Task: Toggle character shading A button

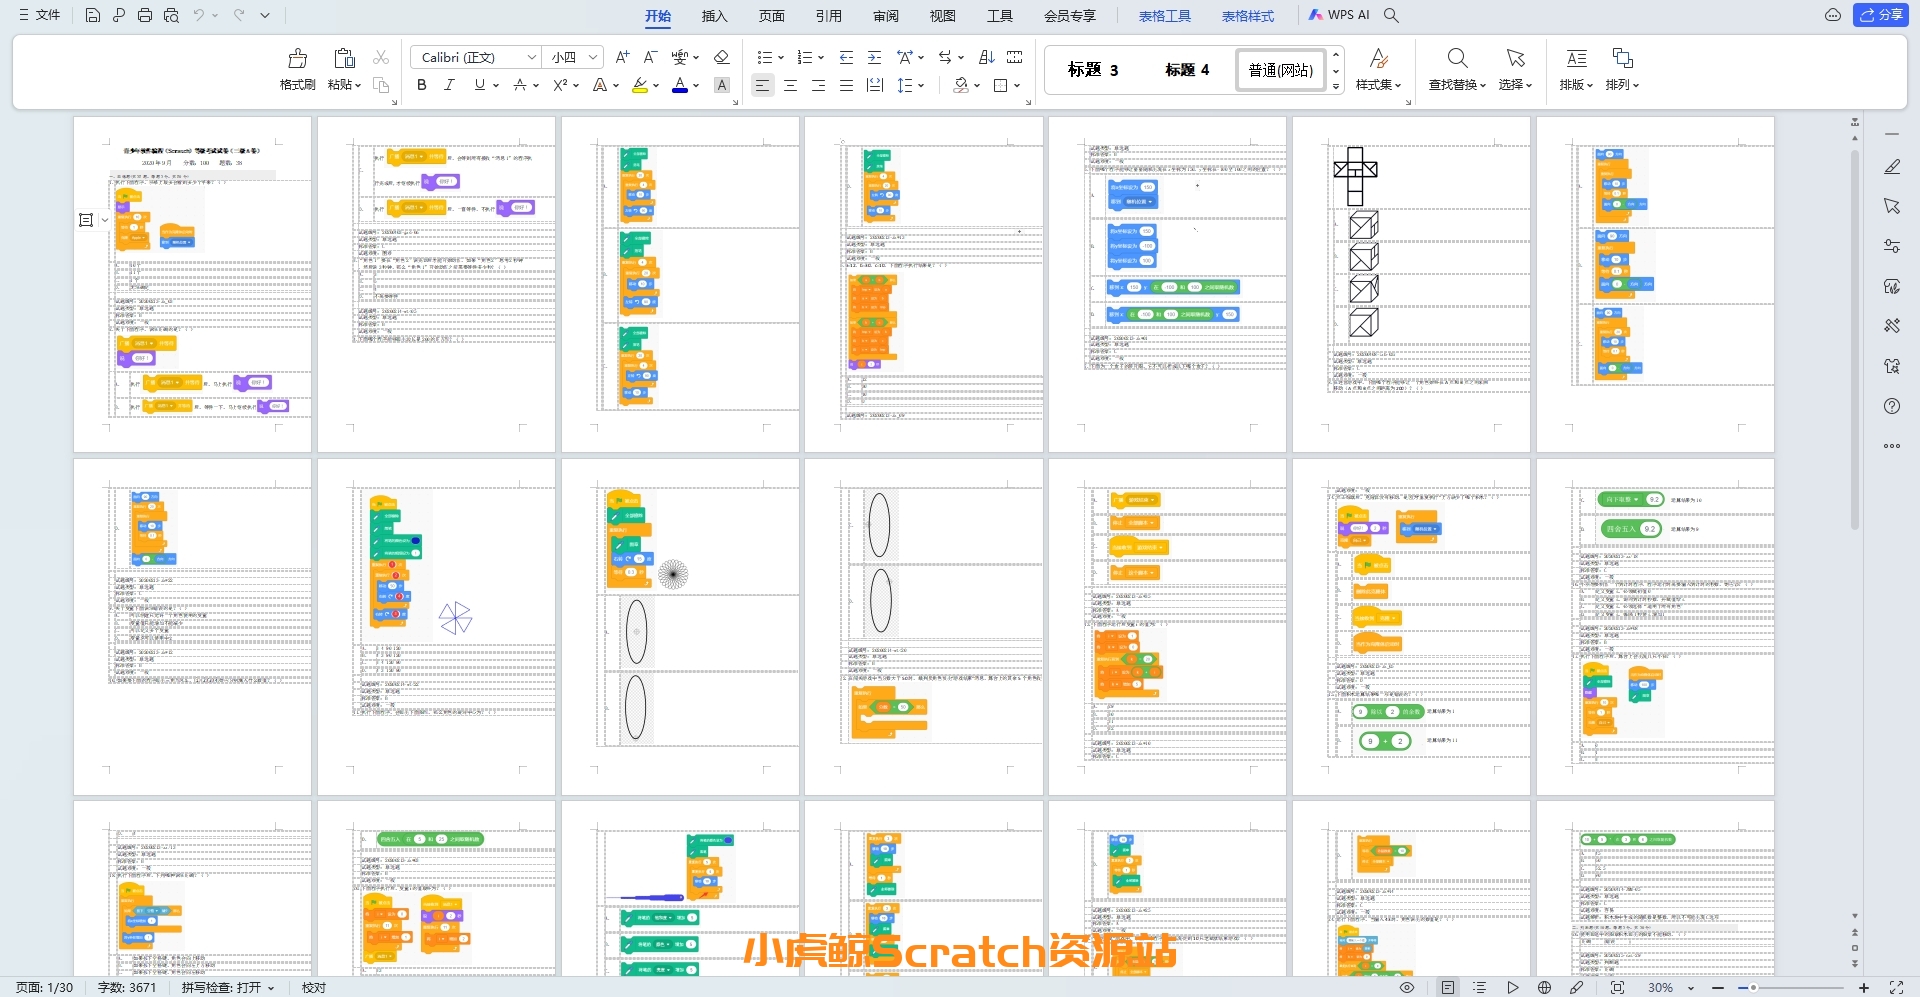Action: click(x=722, y=85)
